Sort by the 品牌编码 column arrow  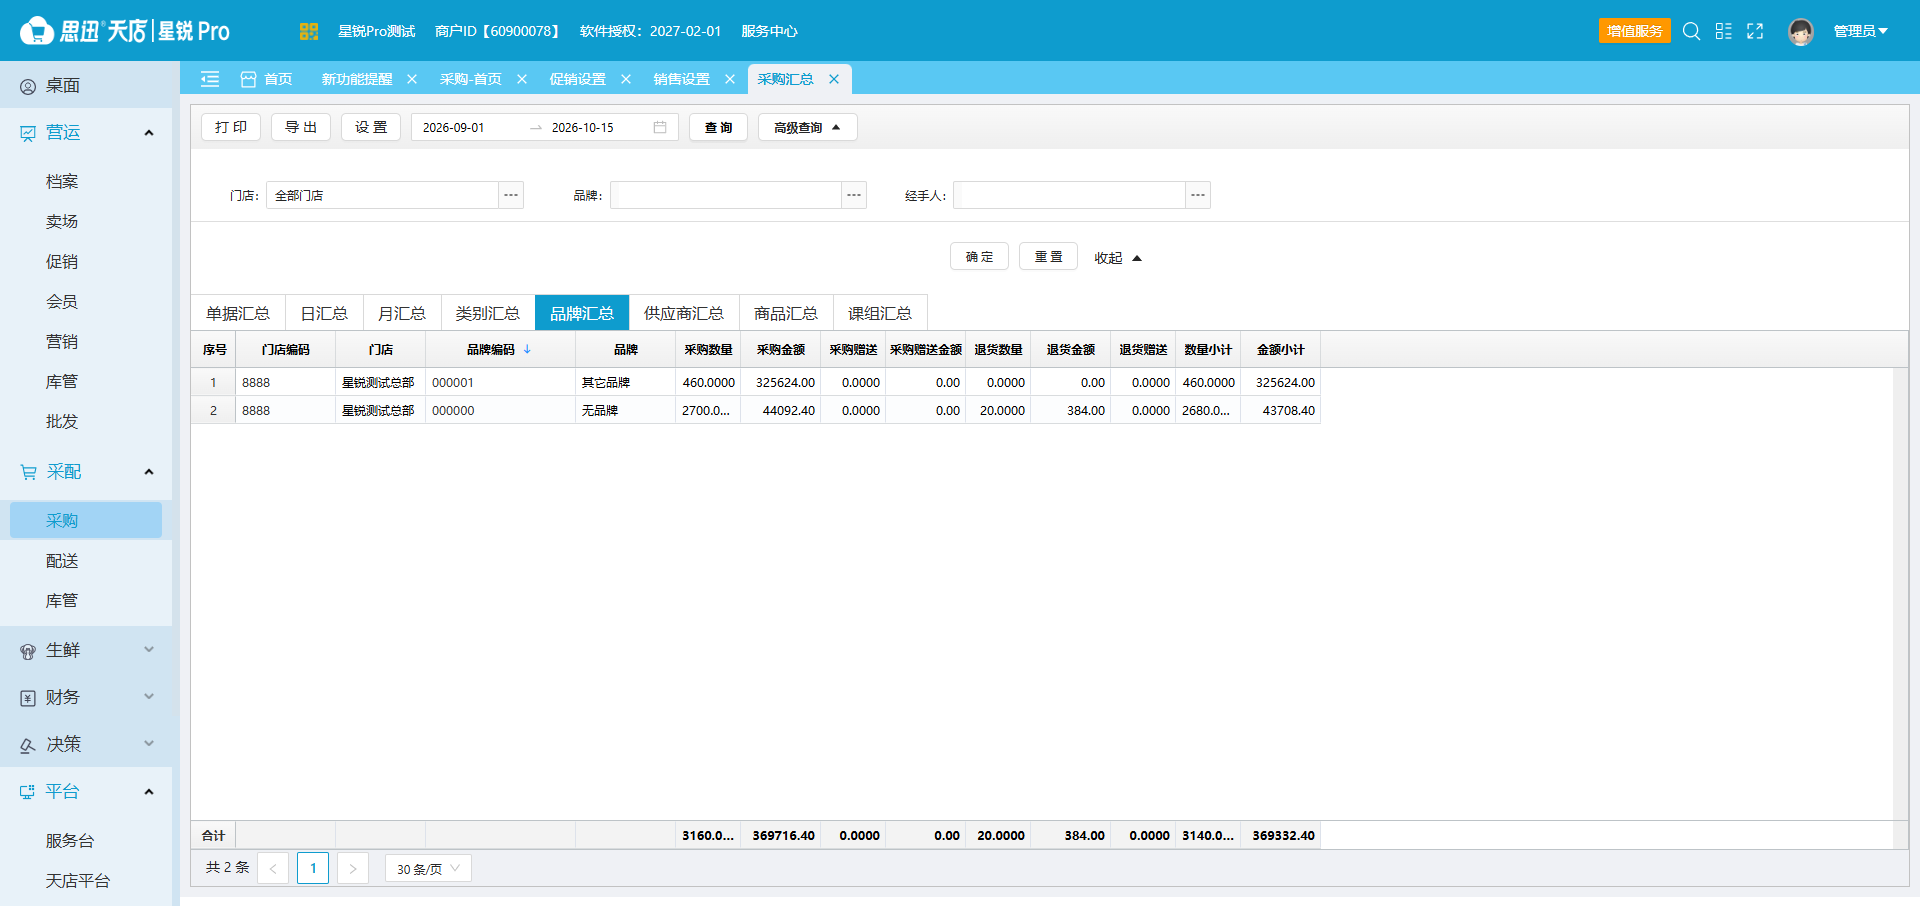click(x=527, y=349)
